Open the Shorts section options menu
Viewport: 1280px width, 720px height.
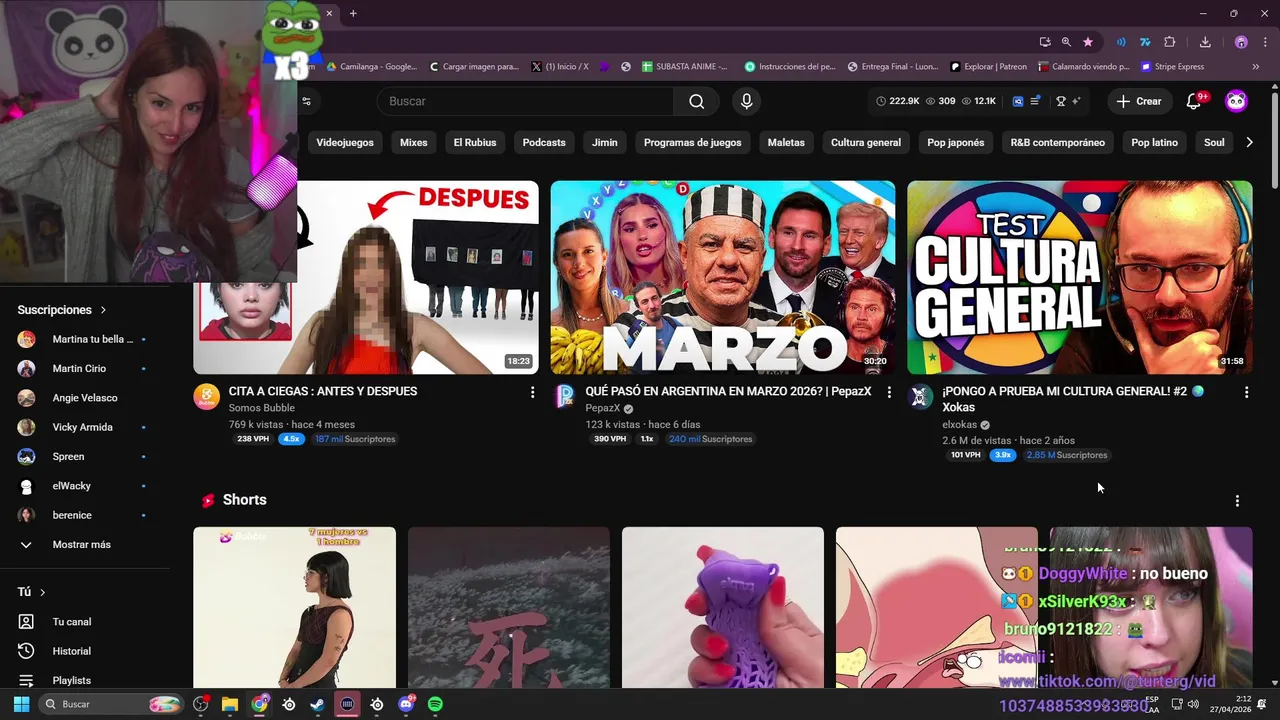click(x=1237, y=500)
